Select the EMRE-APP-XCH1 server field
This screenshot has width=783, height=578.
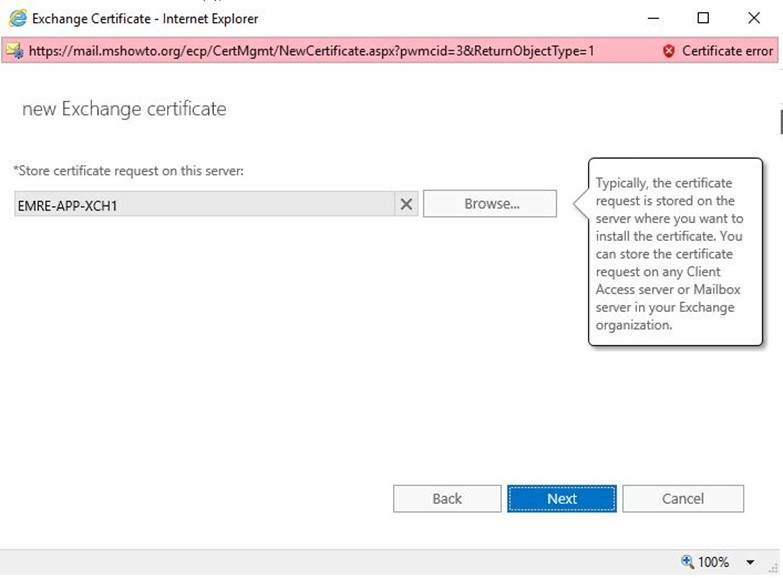[204, 204]
